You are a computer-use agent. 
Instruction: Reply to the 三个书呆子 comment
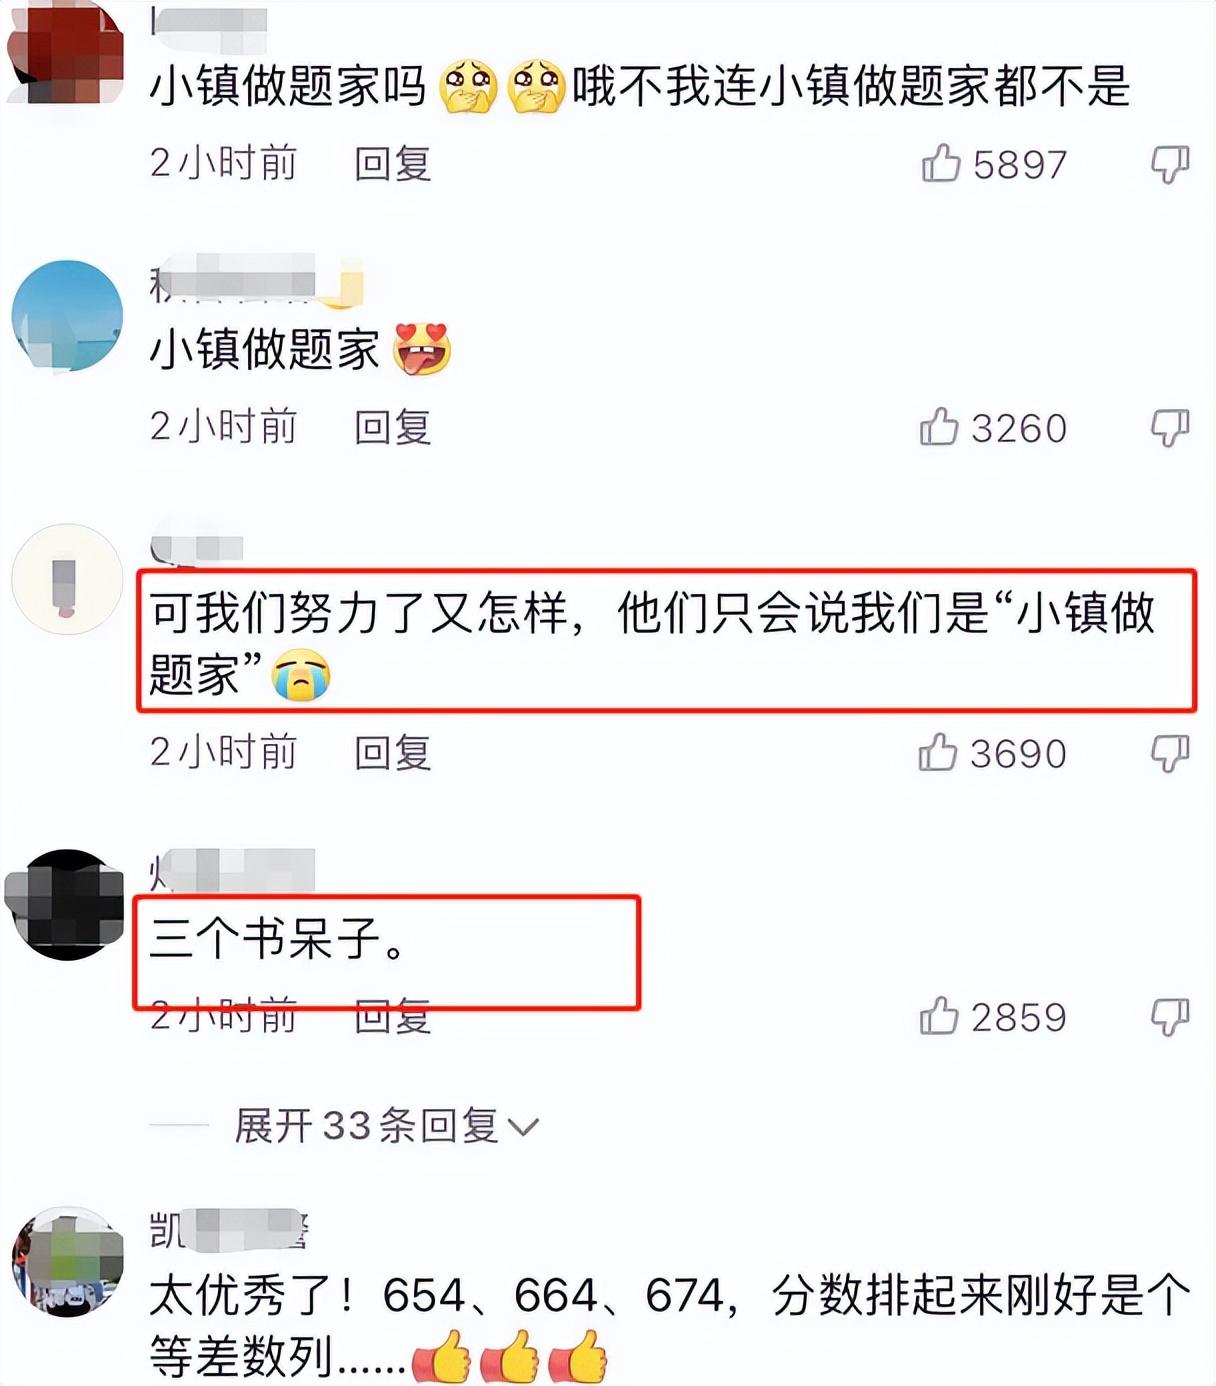pos(392,1018)
